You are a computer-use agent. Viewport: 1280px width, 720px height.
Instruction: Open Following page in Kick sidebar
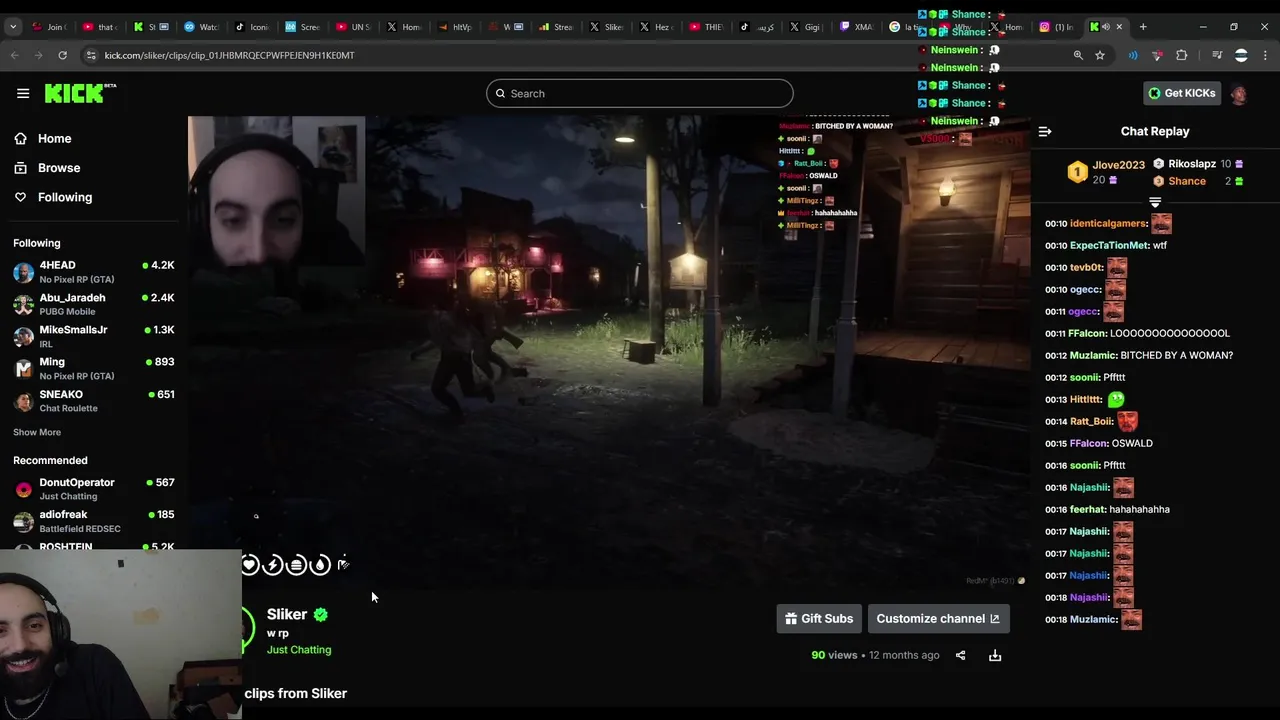click(65, 197)
